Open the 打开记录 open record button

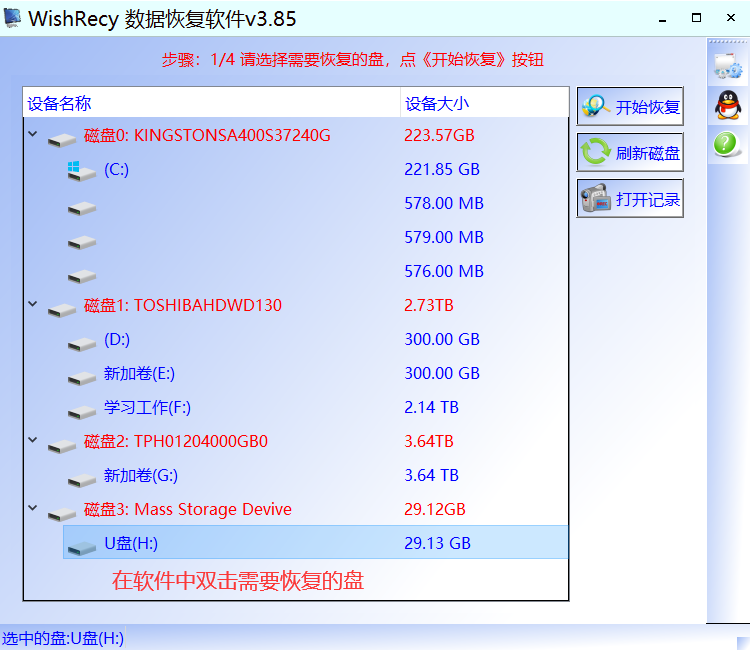point(630,198)
